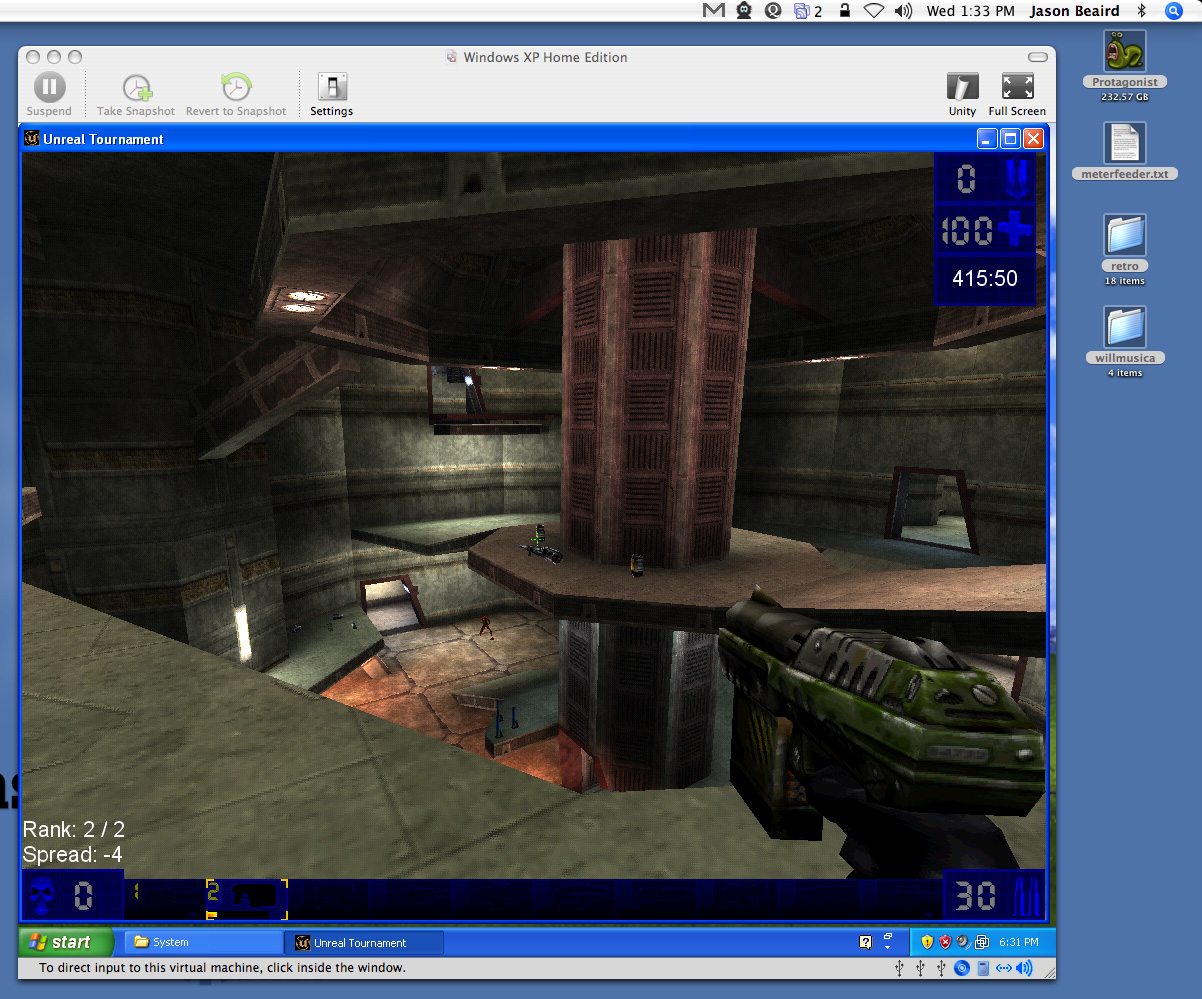This screenshot has width=1202, height=999.
Task: Click the Gmail notifier menu bar icon
Action: [713, 11]
